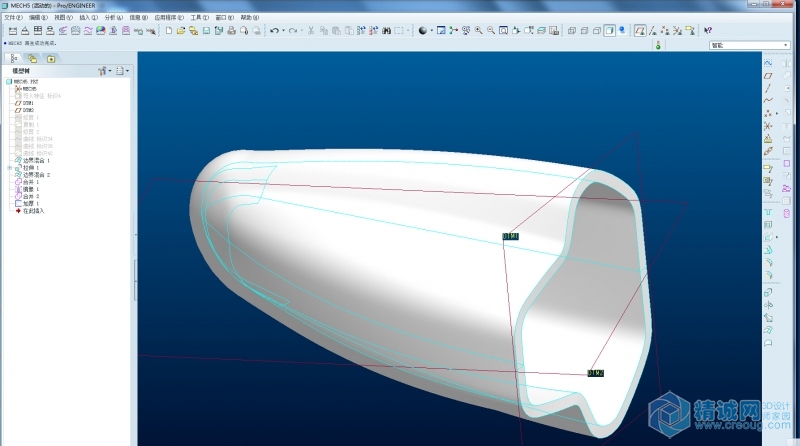Select DTM1 datum plane in model tree
Image resolution: width=800 pixels, height=446 pixels.
click(28, 103)
